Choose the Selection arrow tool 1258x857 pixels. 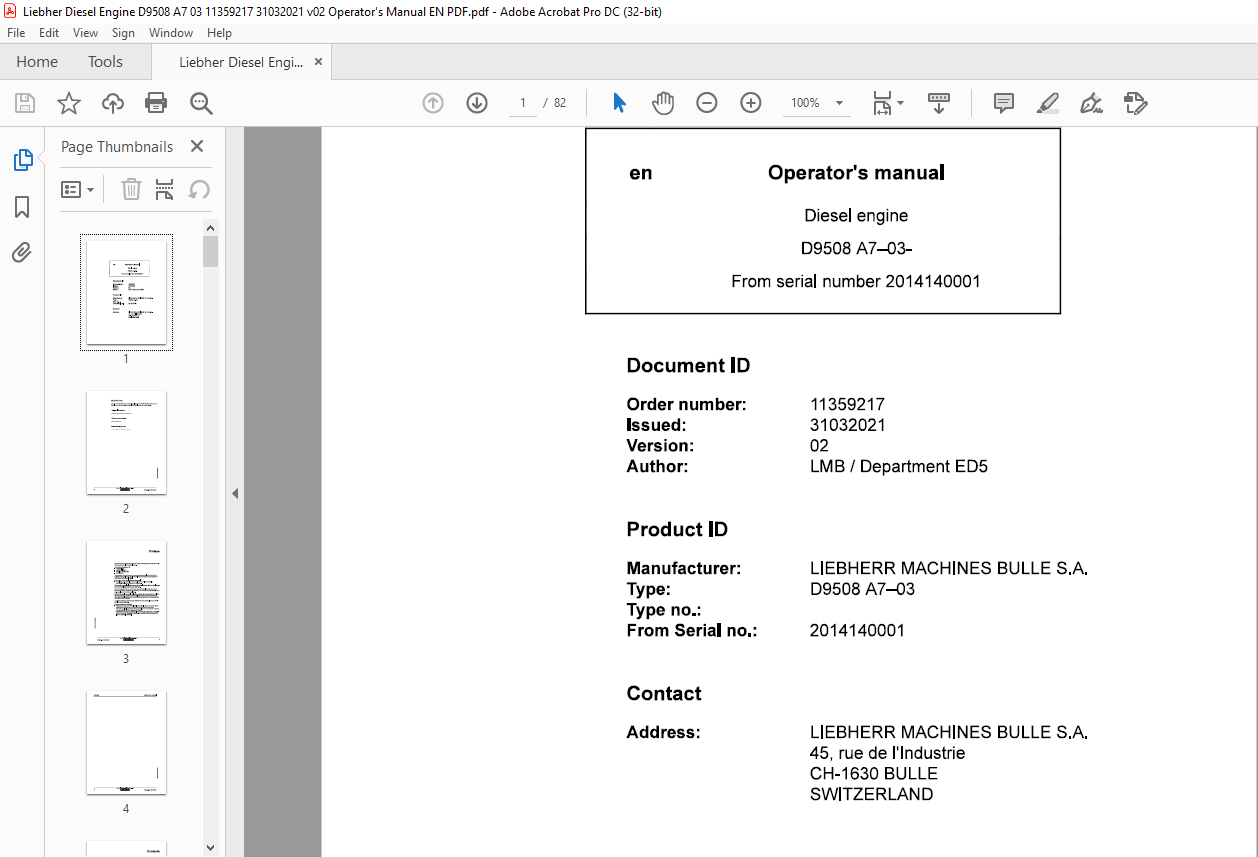(x=619, y=103)
